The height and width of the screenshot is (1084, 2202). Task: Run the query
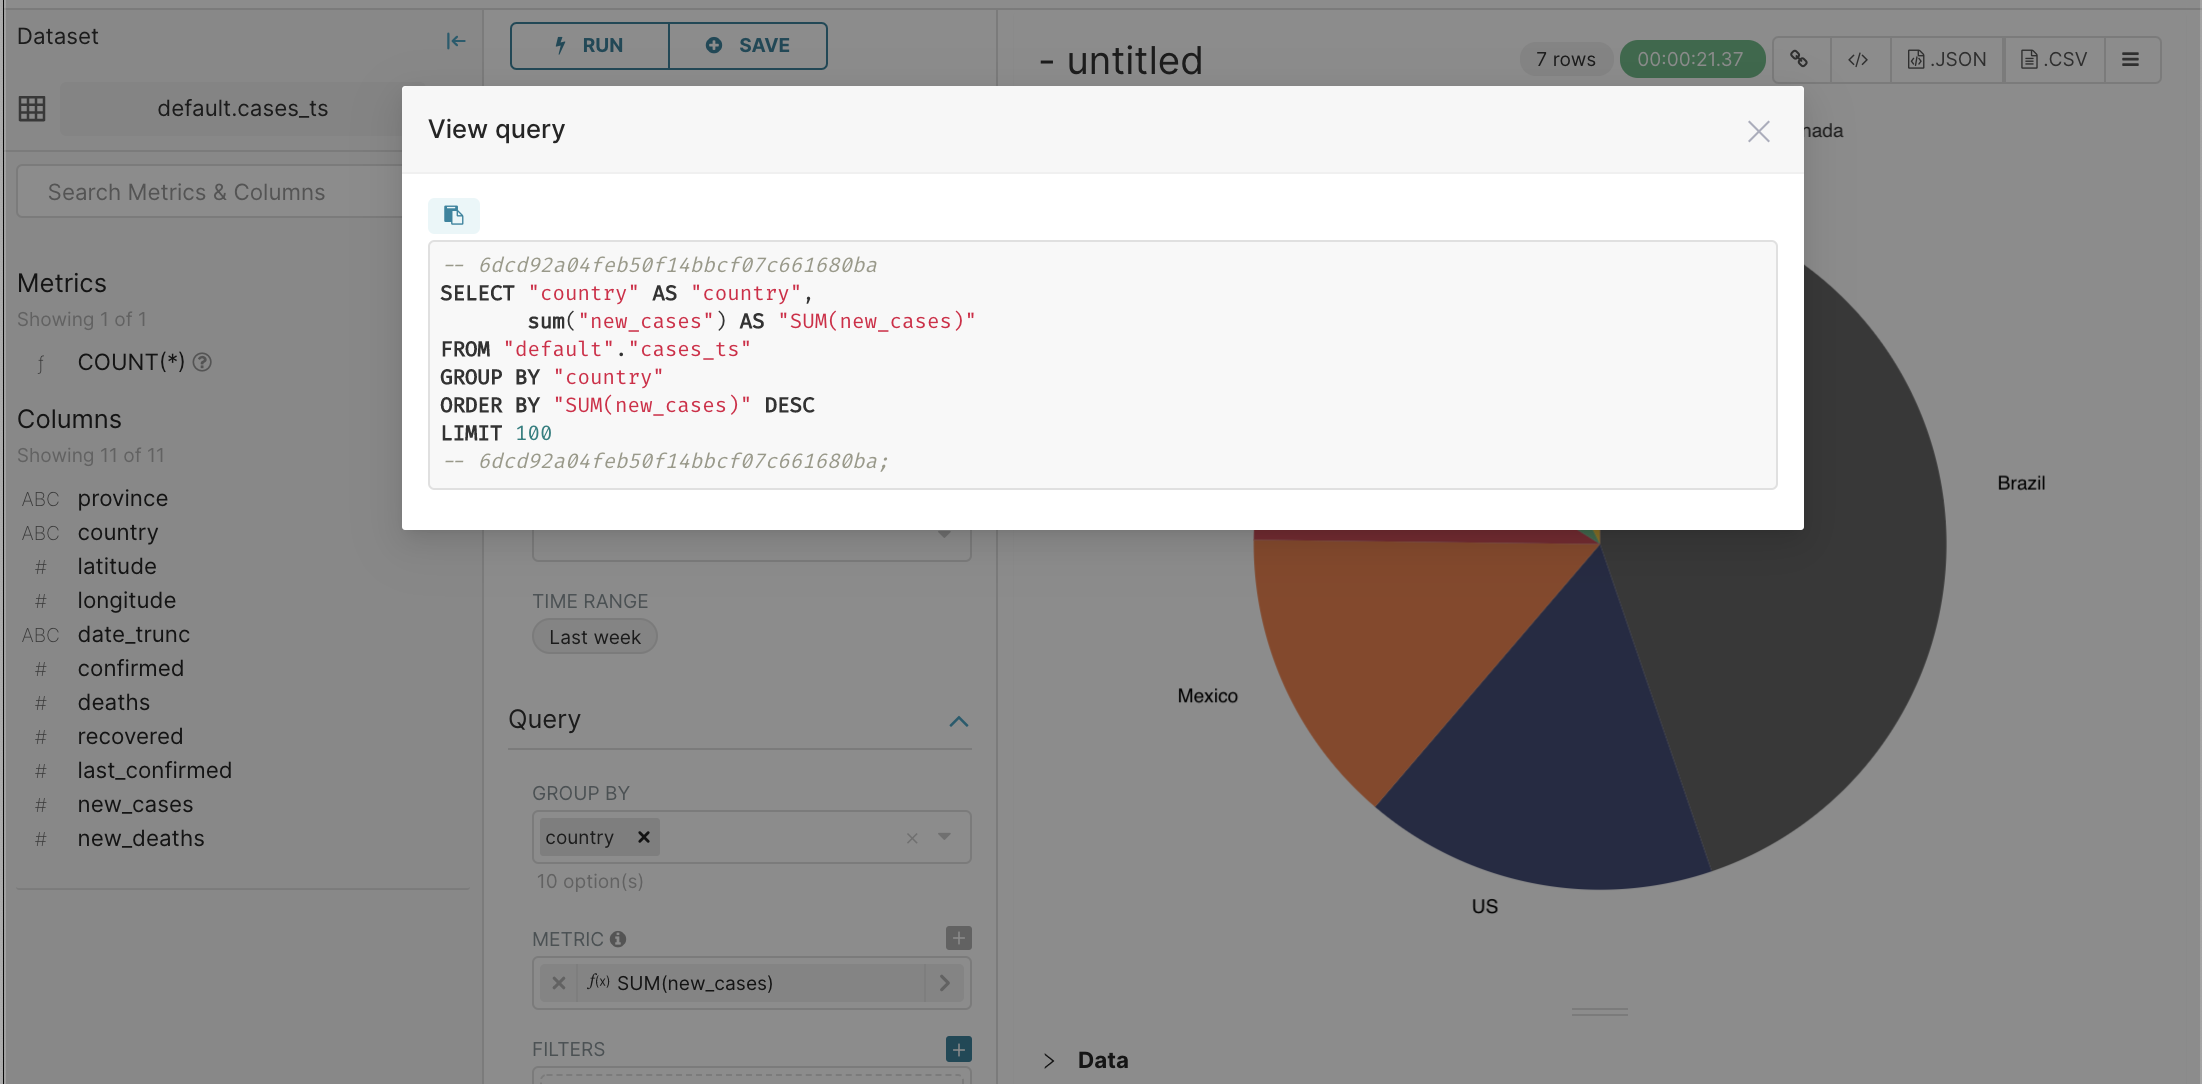point(589,45)
